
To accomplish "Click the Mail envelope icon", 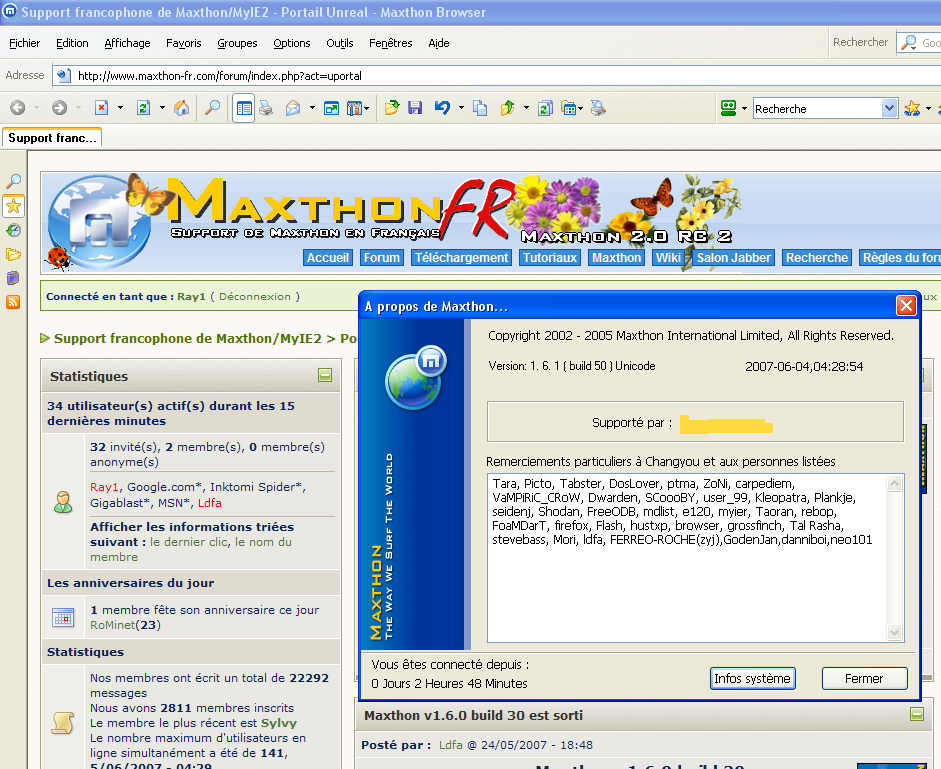I will pyautogui.click(x=293, y=108).
